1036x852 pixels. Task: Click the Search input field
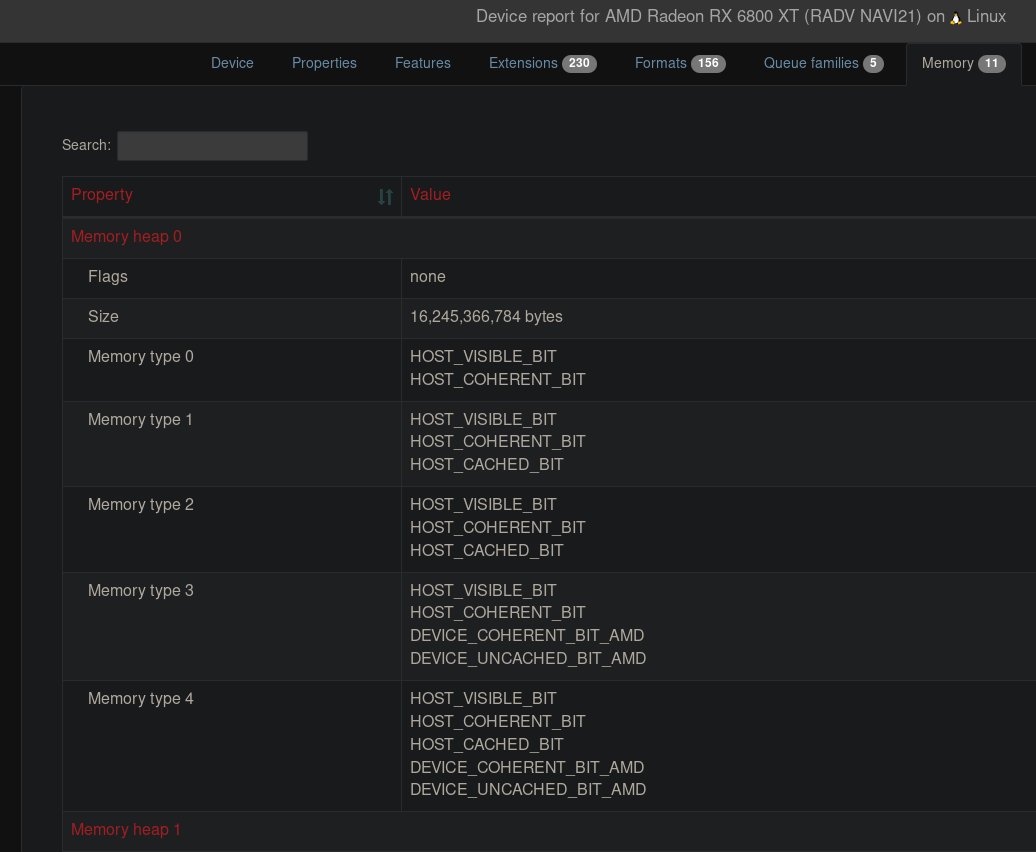[212, 145]
